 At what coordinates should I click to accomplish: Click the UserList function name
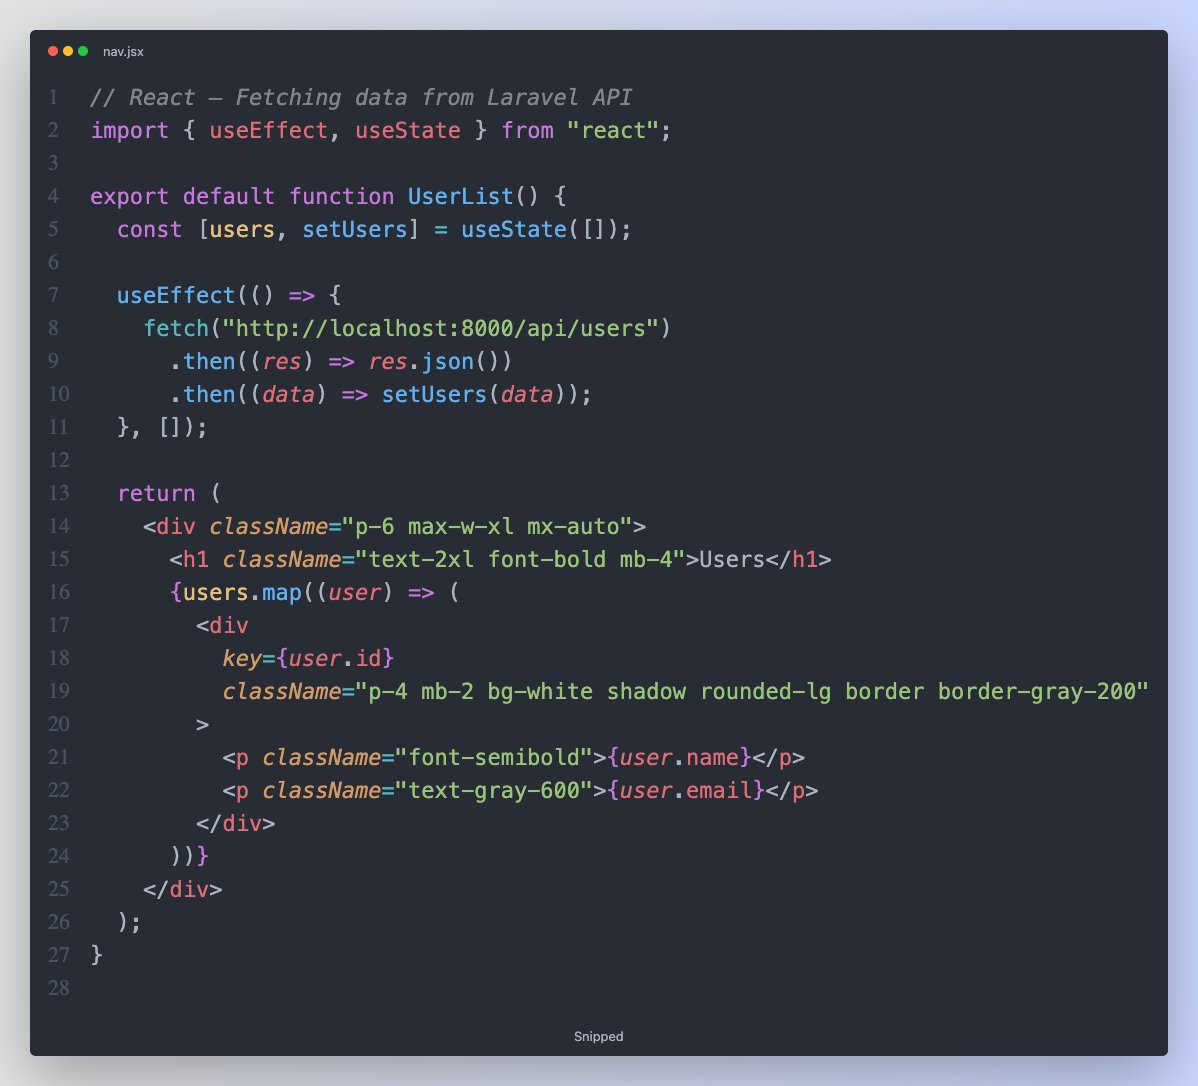(460, 196)
